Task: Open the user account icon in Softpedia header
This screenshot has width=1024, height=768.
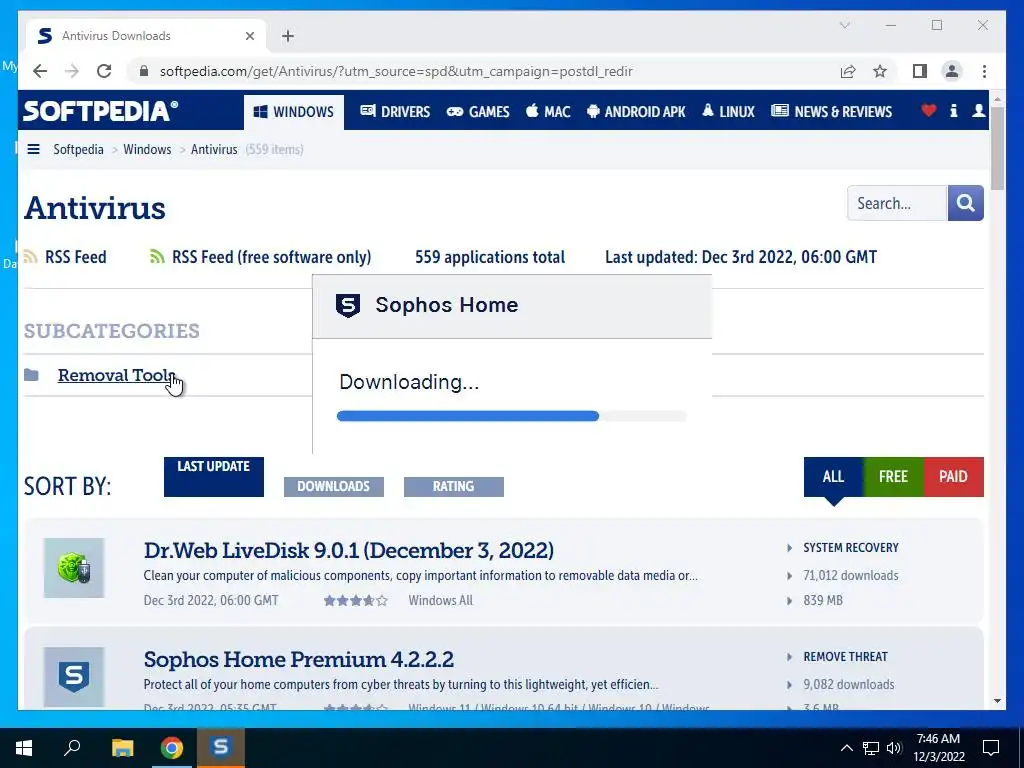Action: (978, 110)
